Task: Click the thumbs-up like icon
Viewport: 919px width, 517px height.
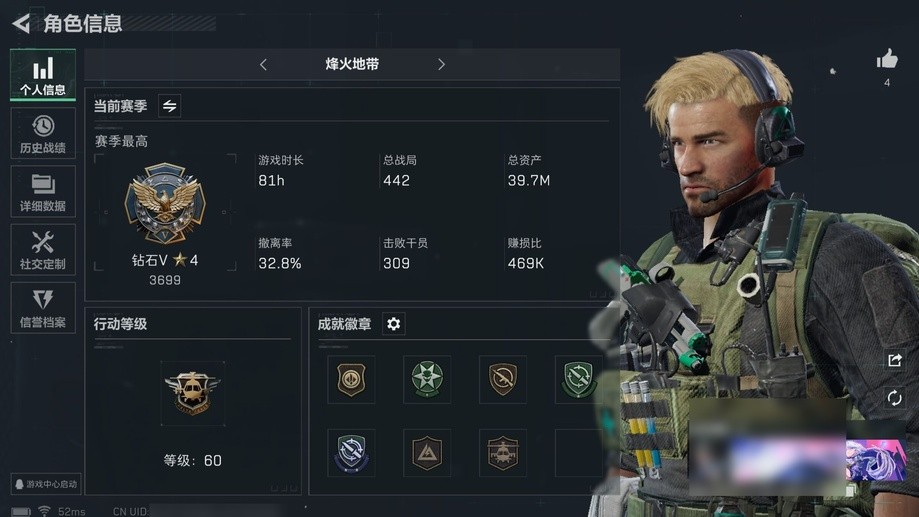Action: [x=887, y=59]
